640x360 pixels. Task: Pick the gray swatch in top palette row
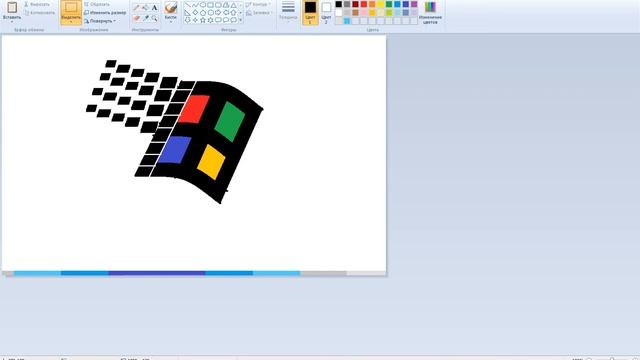click(x=347, y=4)
